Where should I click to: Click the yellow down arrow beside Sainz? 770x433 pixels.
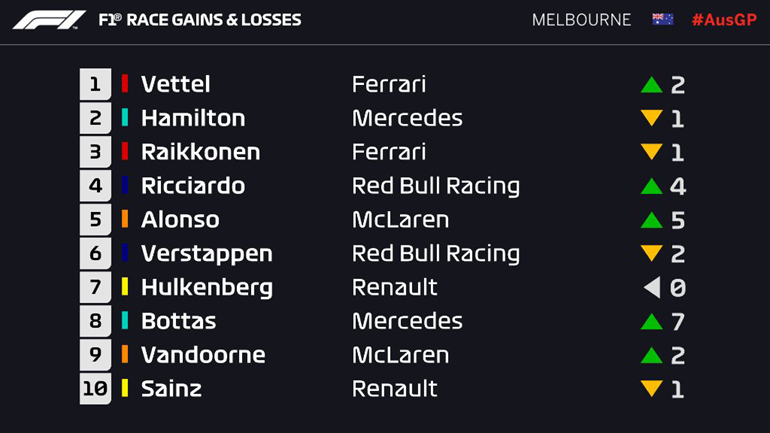(x=652, y=390)
